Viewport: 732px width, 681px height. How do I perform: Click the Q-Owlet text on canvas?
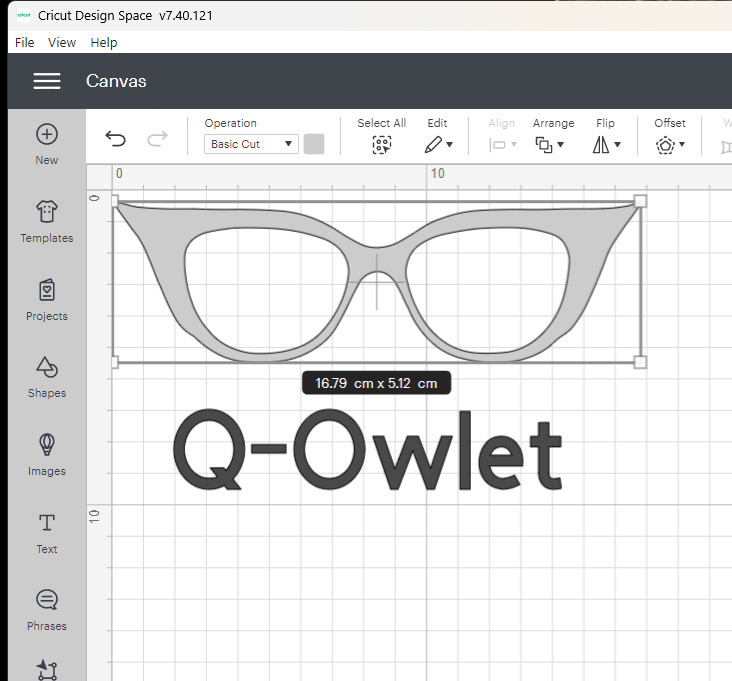click(367, 453)
